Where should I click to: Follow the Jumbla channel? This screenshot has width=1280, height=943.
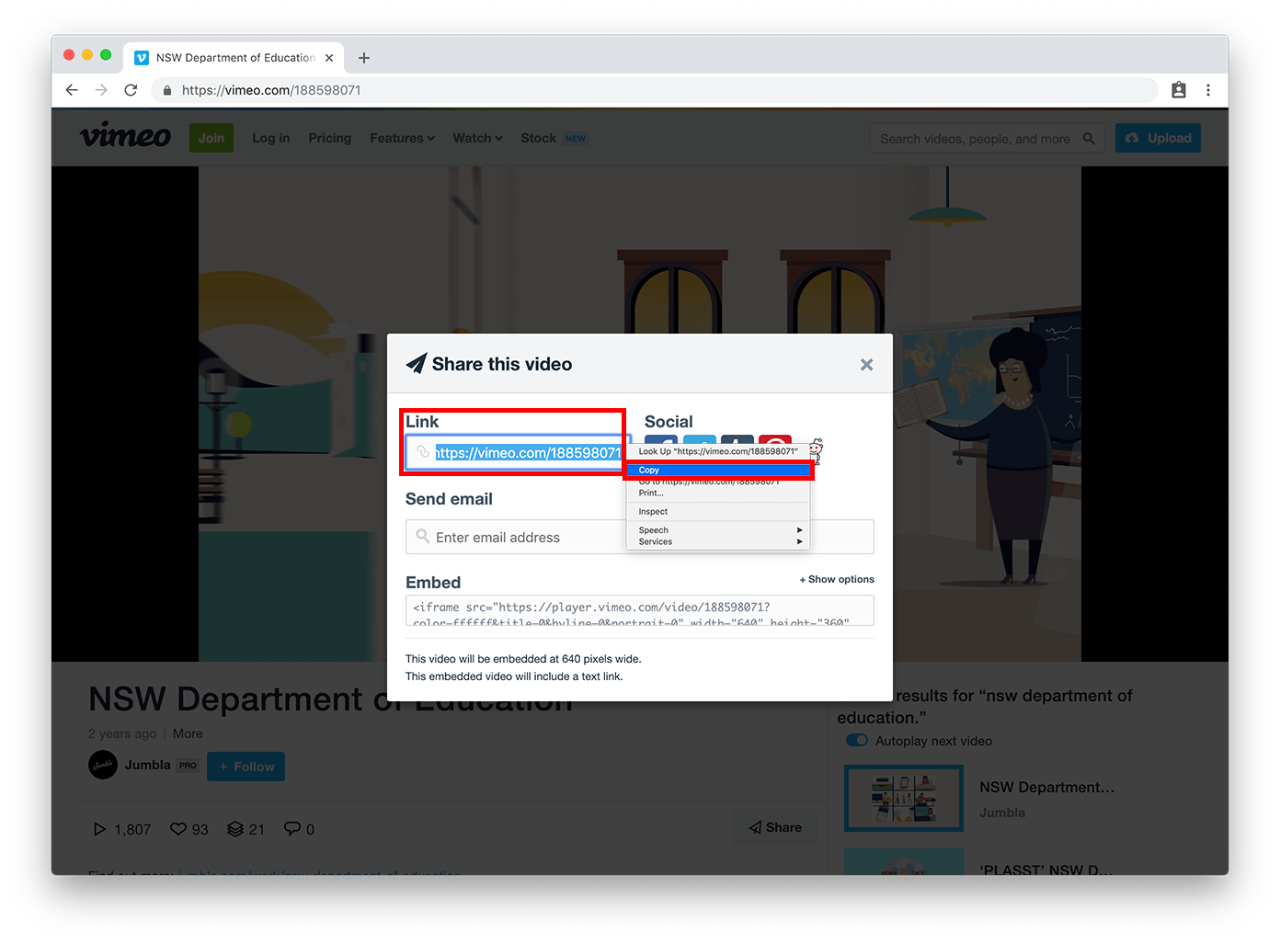tap(246, 767)
